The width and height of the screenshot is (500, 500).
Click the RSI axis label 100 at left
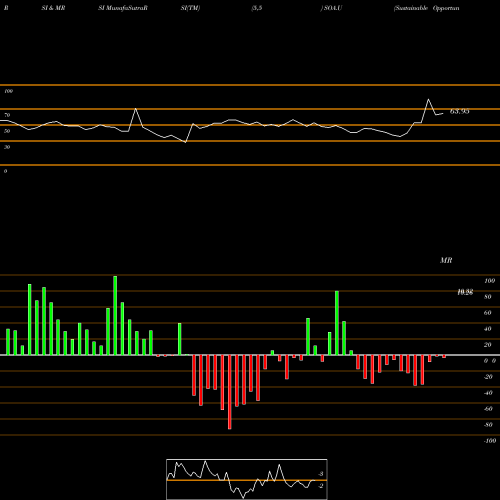(x=8, y=91)
